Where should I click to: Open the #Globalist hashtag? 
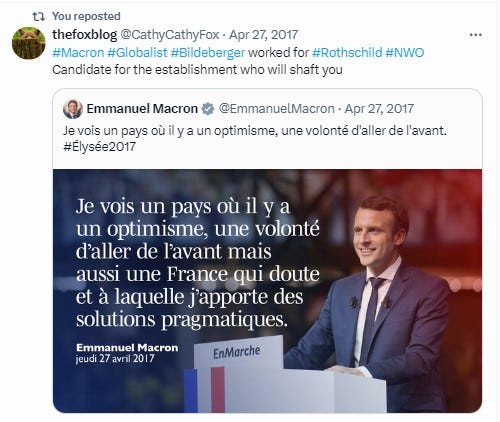coord(137,53)
